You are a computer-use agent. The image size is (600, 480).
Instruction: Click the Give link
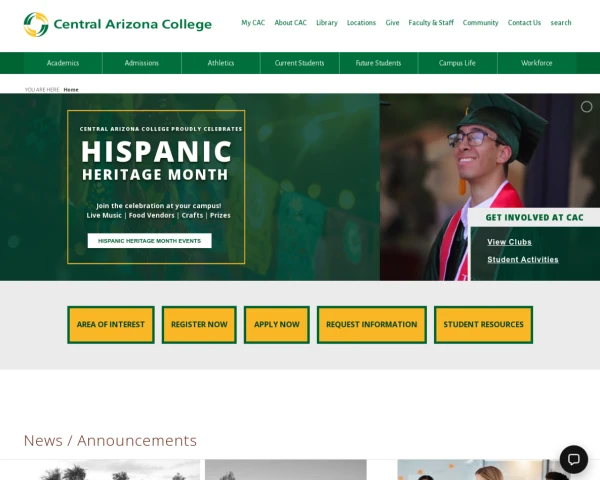392,23
